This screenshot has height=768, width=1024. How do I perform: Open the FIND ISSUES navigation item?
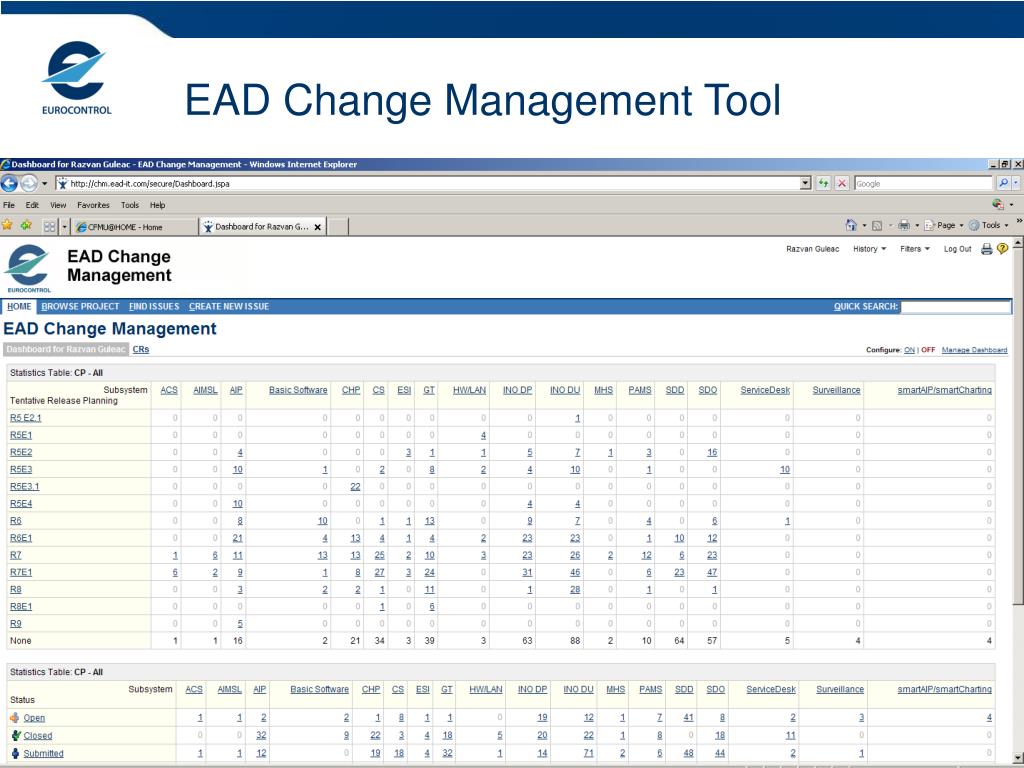point(153,306)
